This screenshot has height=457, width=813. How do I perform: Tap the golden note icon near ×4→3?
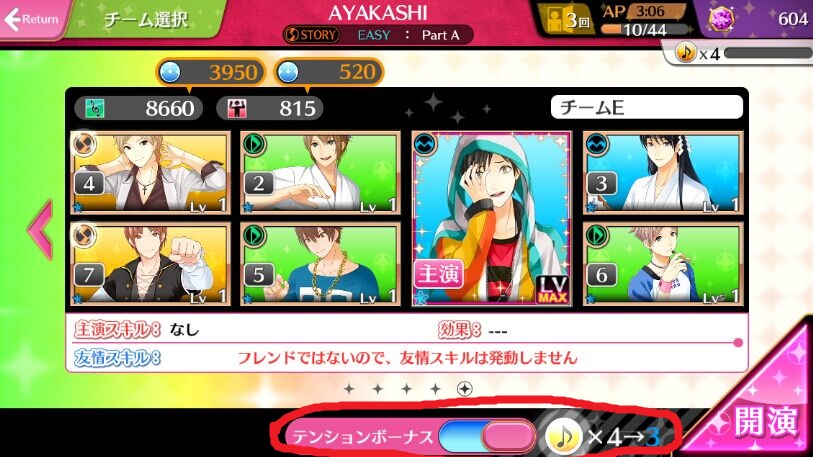[x=564, y=436]
